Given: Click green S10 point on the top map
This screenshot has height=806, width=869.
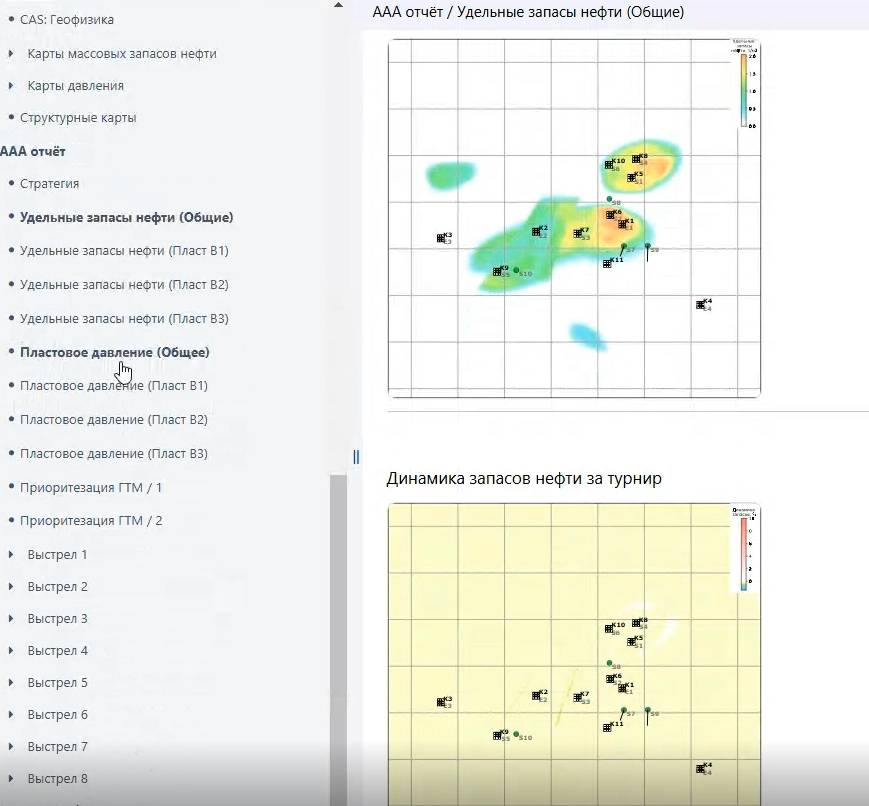Looking at the screenshot, I should 516,270.
